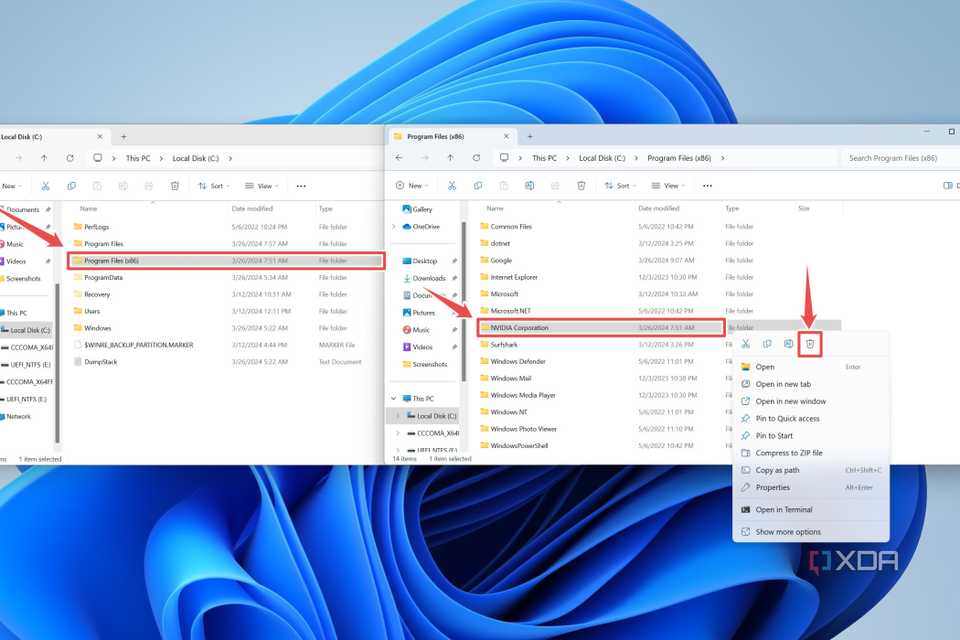
Task: Click Delete icon in Local Disk (C:) toolbar
Action: (174, 186)
